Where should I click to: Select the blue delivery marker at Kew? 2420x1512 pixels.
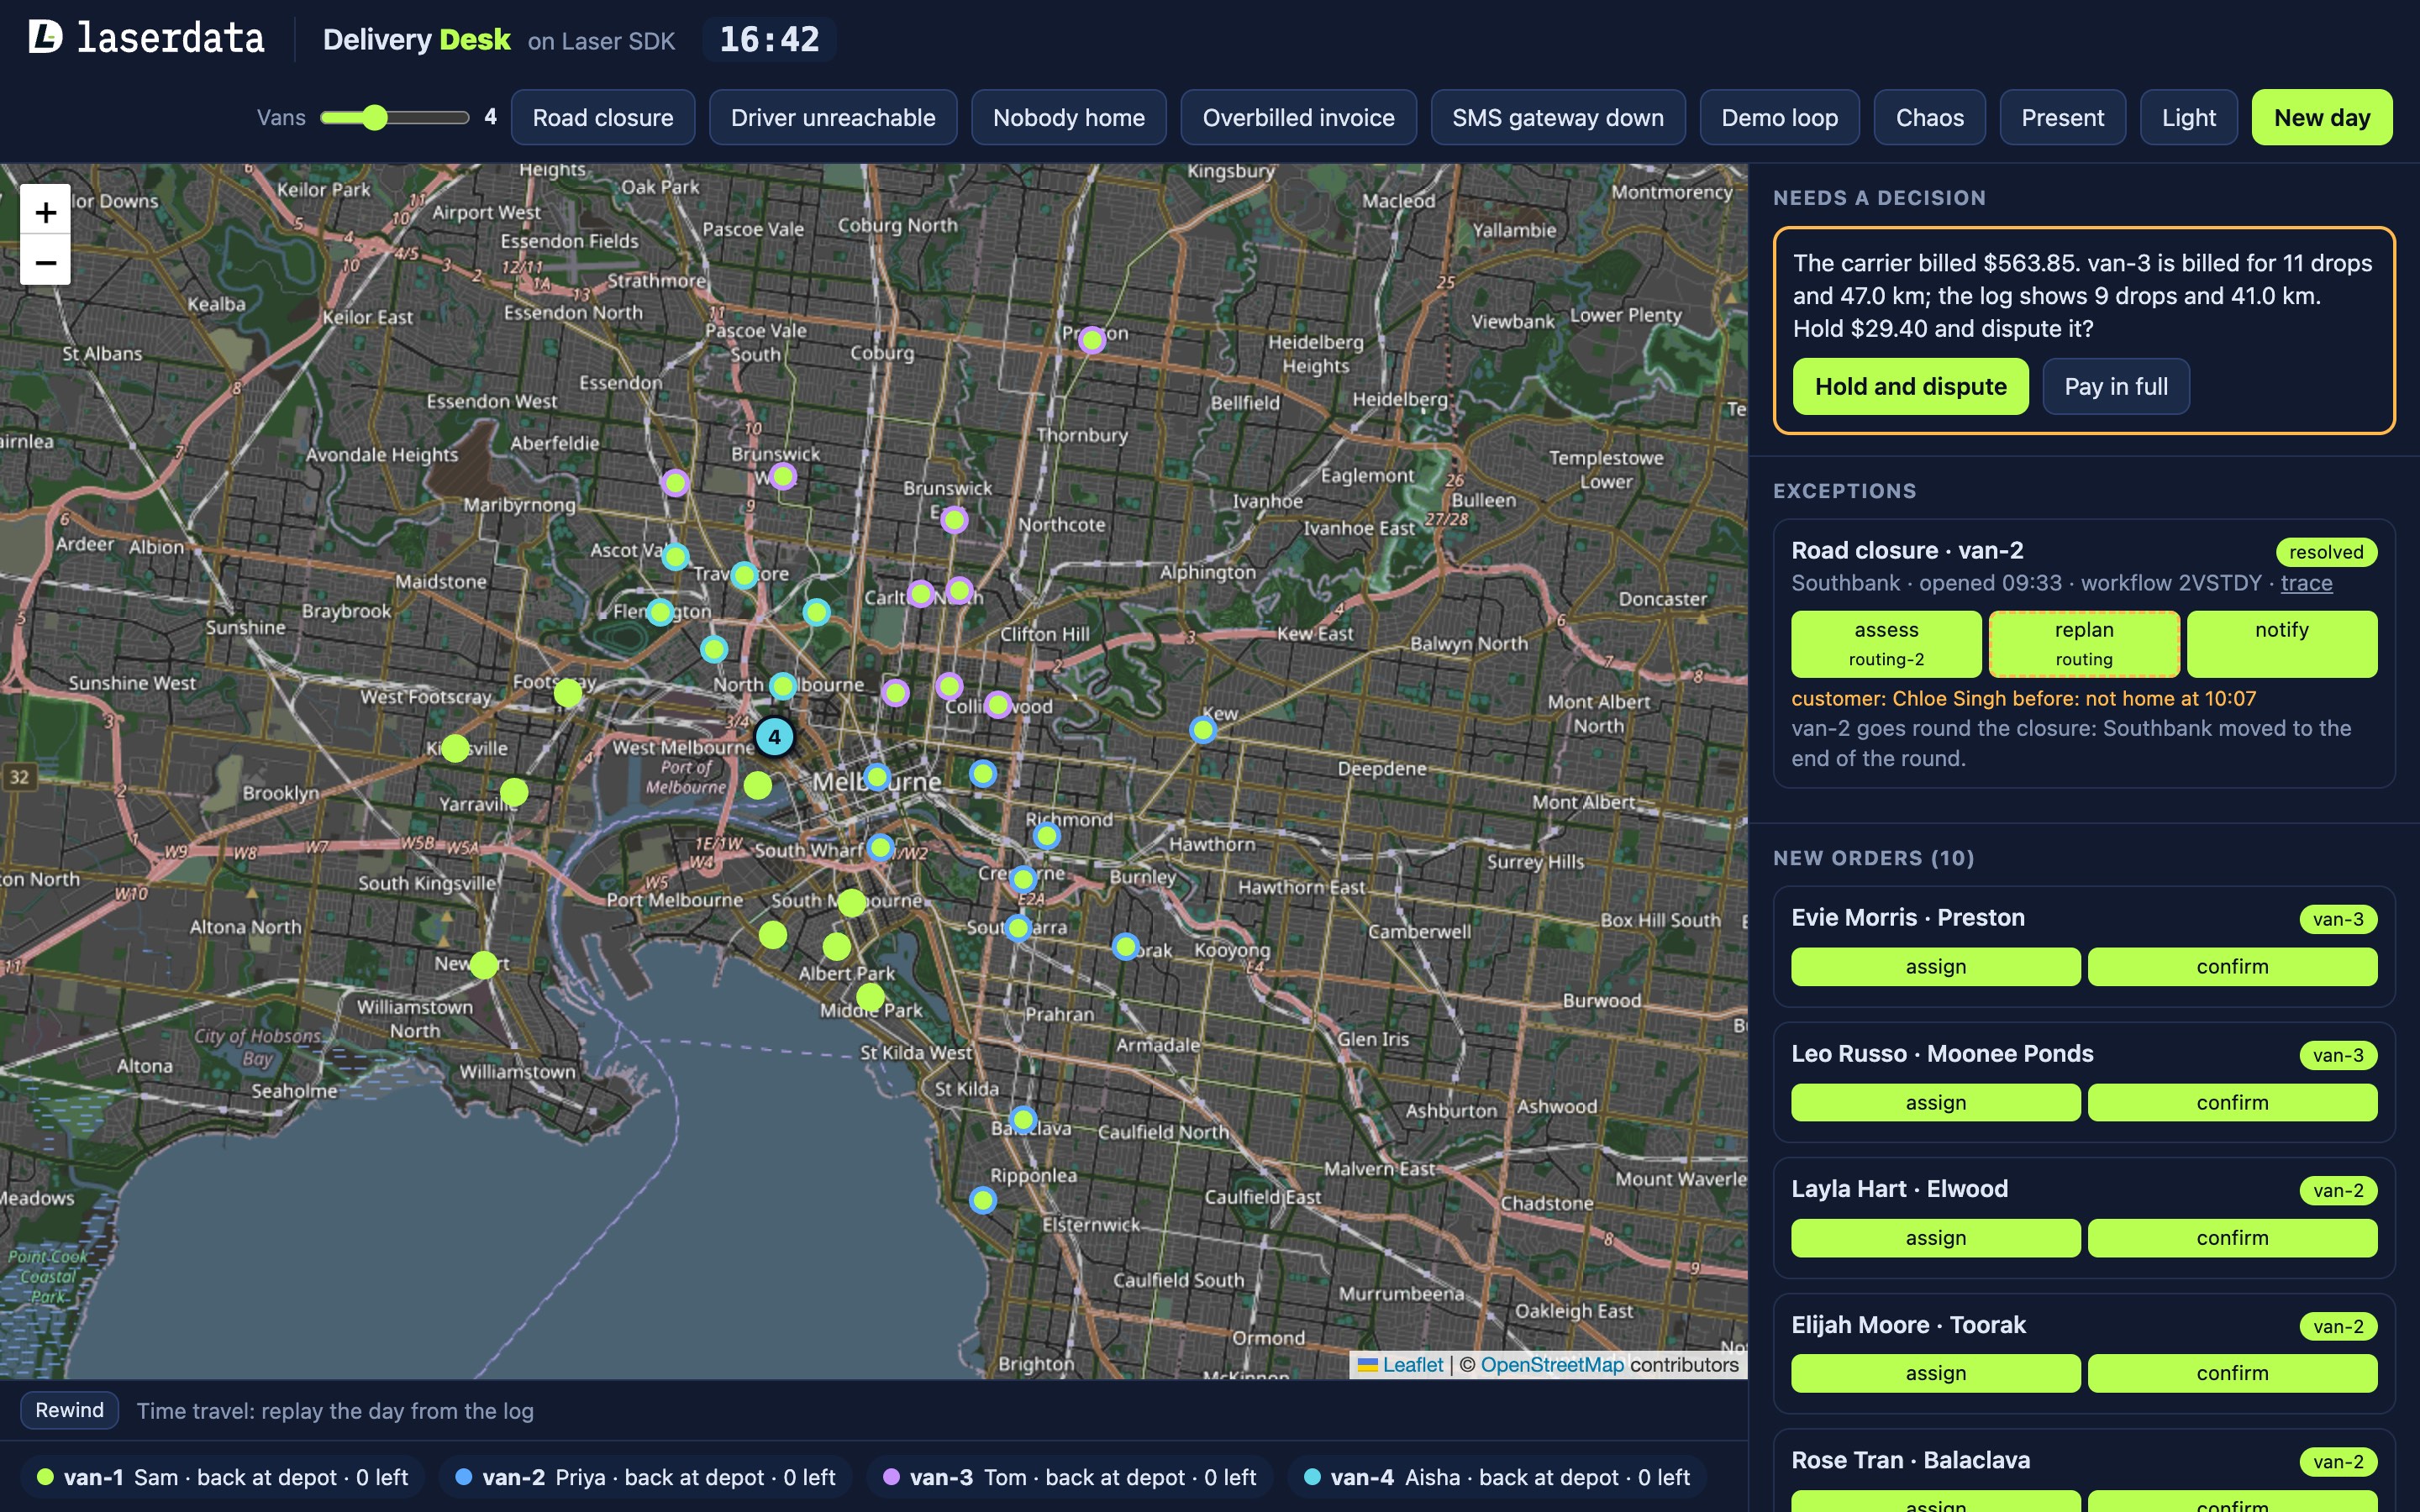click(1203, 730)
